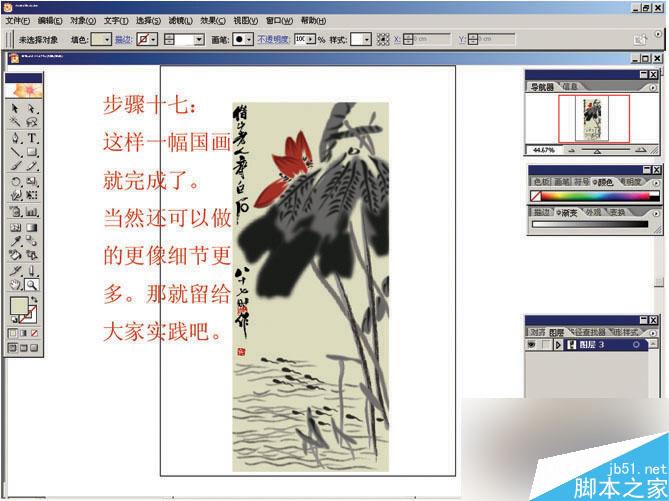Select the Paintbrush tool
The image size is (669, 501).
(x=15, y=166)
